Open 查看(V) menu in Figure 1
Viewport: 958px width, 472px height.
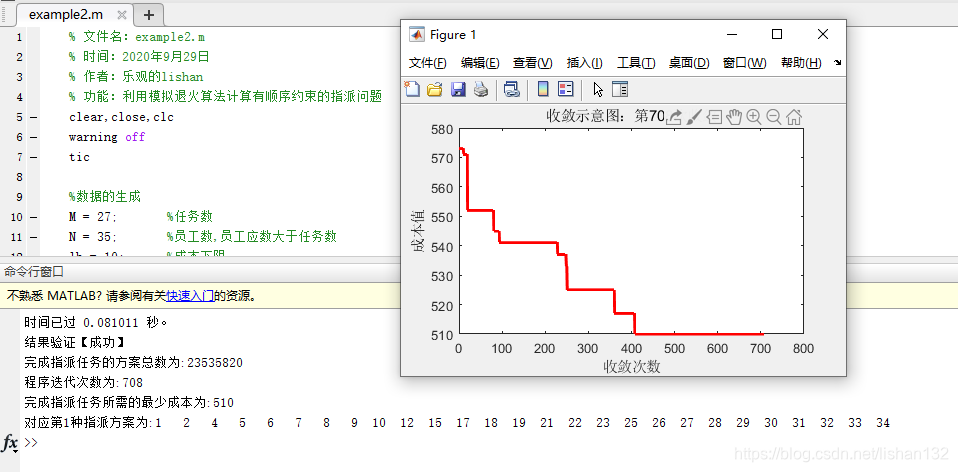[533, 63]
